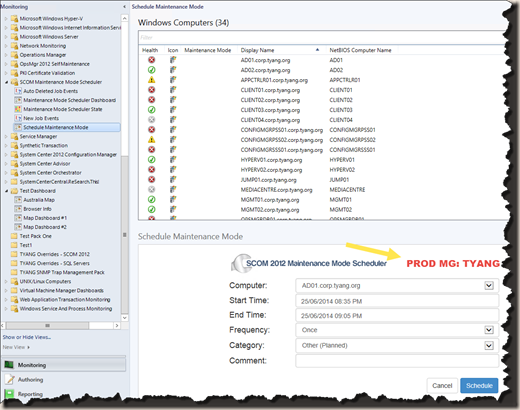Collapse the Test Dashboard folder
520x410 pixels.
6,191
